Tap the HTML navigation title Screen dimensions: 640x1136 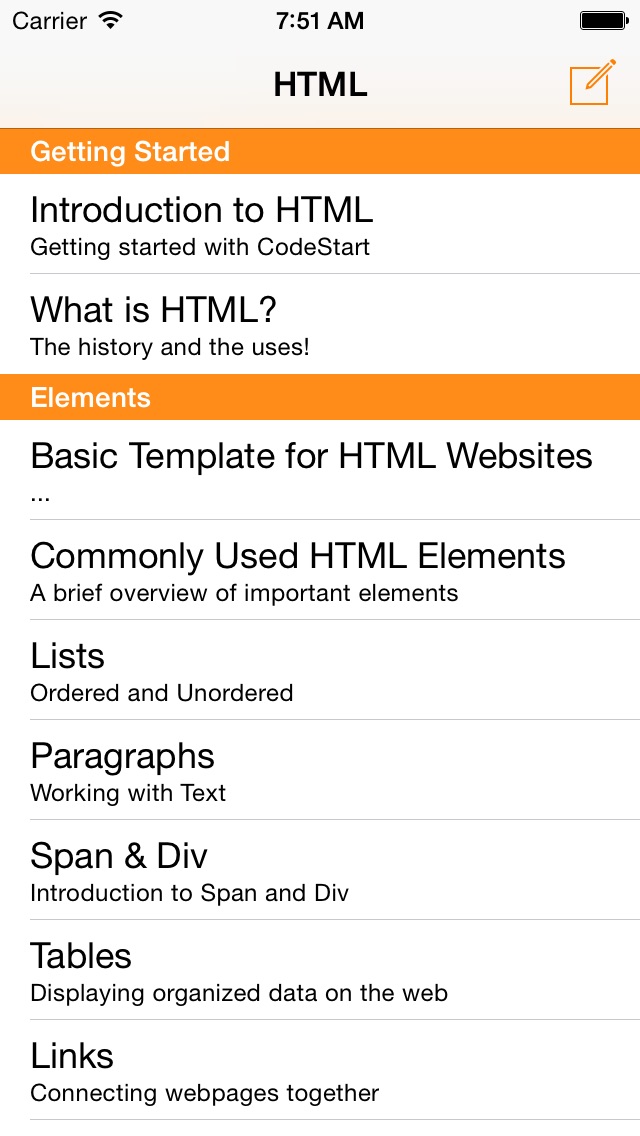coord(320,85)
